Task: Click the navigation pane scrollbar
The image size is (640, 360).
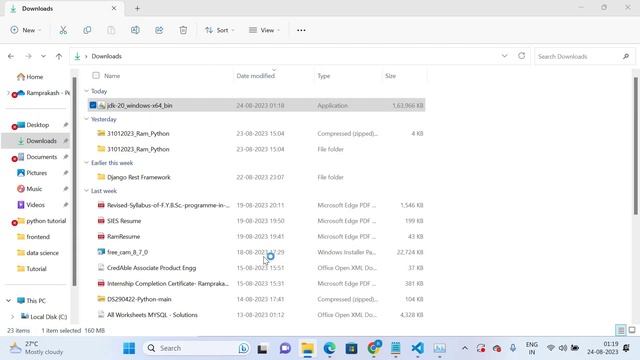Action: coord(74,182)
